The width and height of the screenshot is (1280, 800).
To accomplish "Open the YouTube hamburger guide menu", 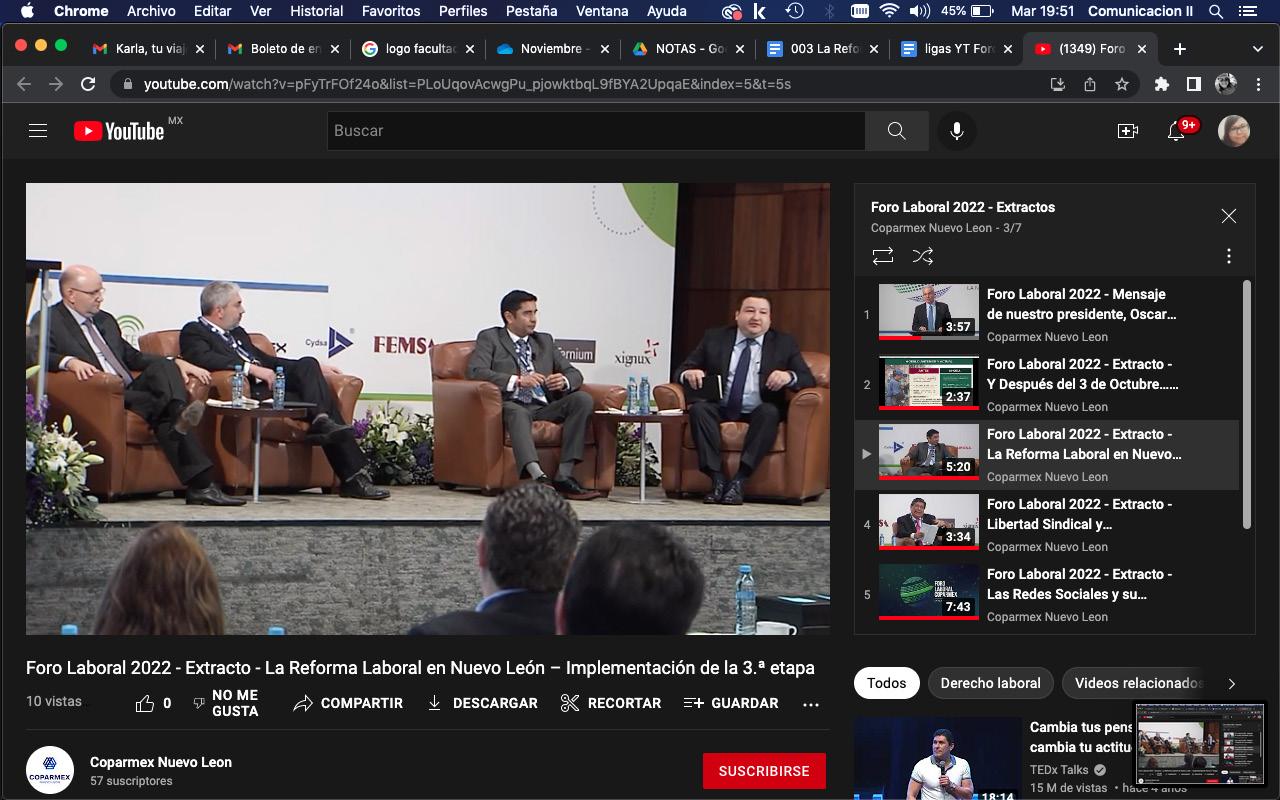I will coord(38,131).
